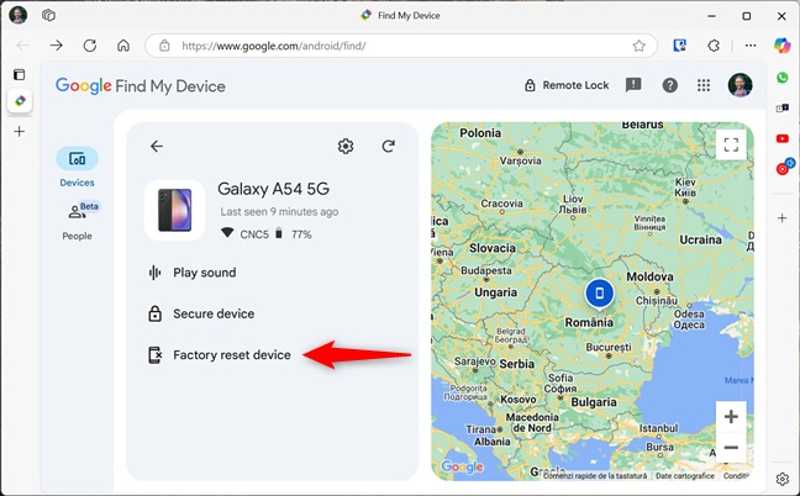The height and width of the screenshot is (496, 800).
Task: Click the Galaxy A54 5G phone thumbnail
Action: 174,210
